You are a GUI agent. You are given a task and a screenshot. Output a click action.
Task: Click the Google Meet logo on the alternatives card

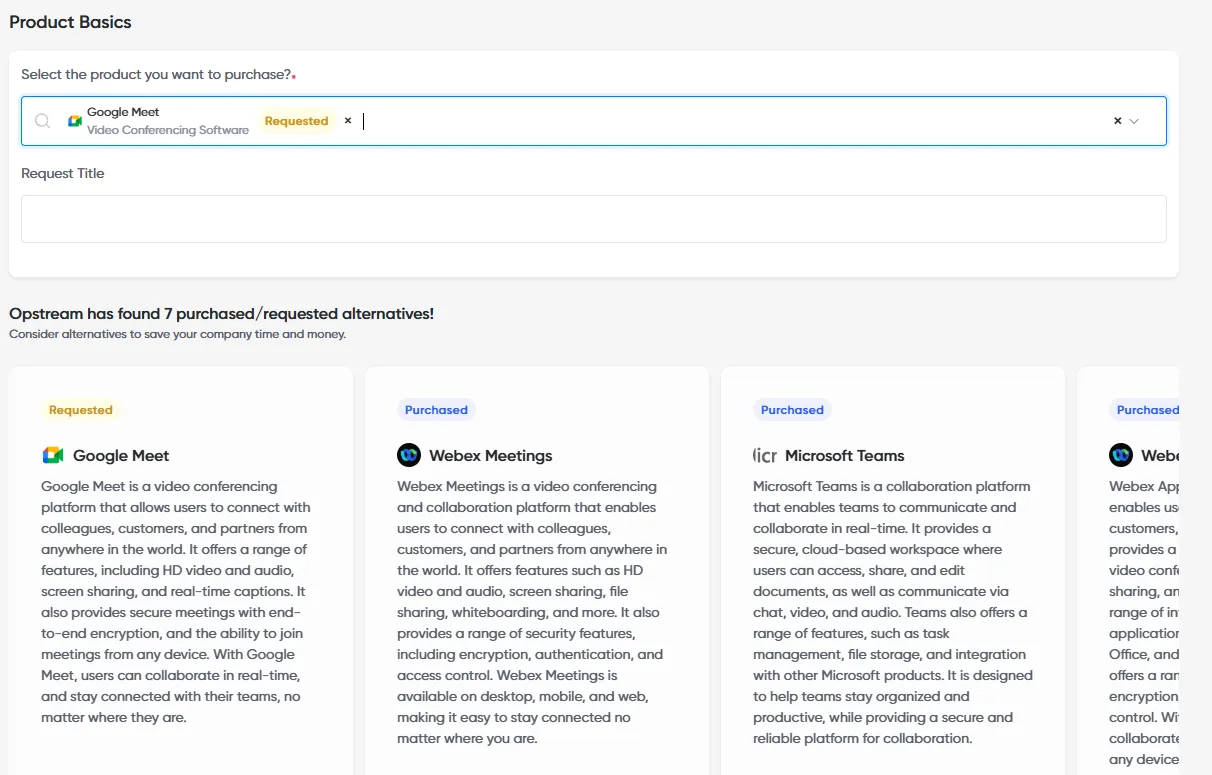click(x=53, y=455)
